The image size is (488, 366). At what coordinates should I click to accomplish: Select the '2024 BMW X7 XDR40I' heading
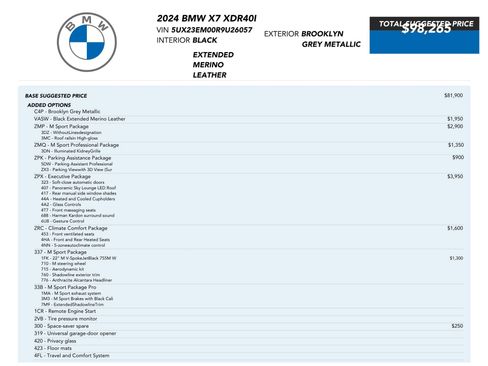click(x=207, y=18)
